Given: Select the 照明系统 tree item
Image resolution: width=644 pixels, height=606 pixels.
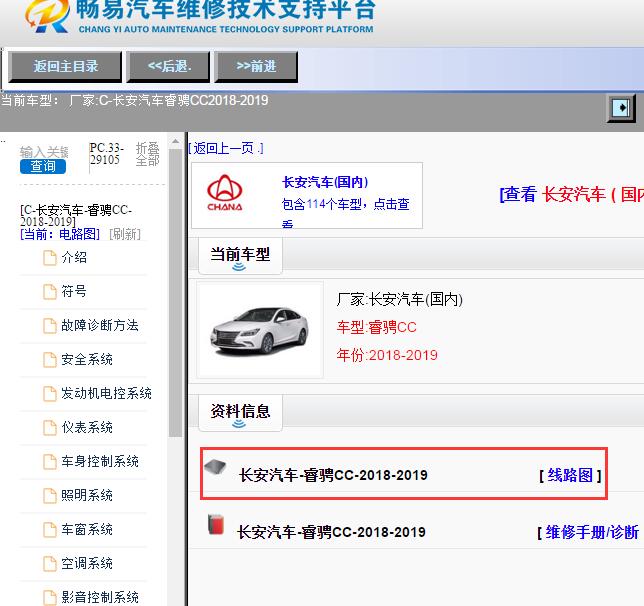Looking at the screenshot, I should 87,495.
